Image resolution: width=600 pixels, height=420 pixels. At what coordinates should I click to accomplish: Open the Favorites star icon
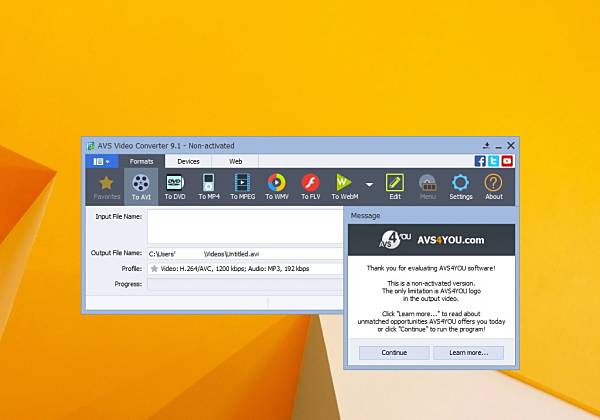point(106,187)
